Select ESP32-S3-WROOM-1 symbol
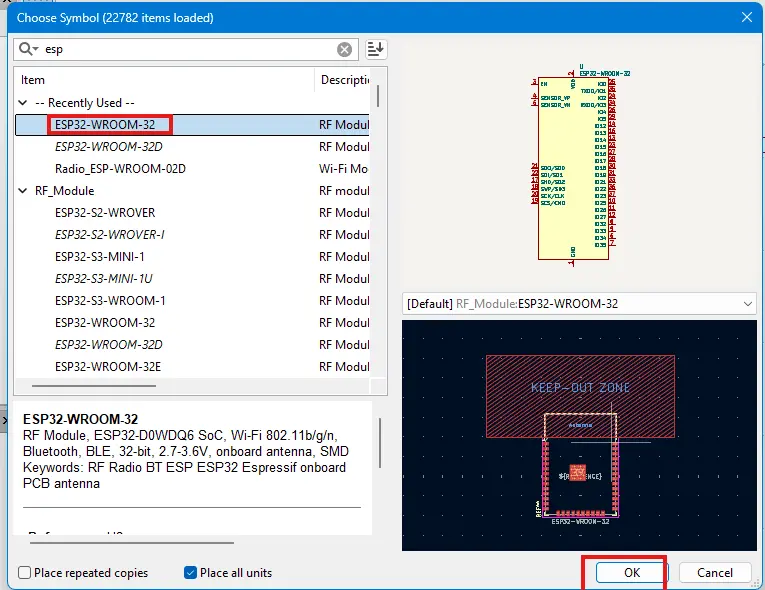 [x=192, y=301]
